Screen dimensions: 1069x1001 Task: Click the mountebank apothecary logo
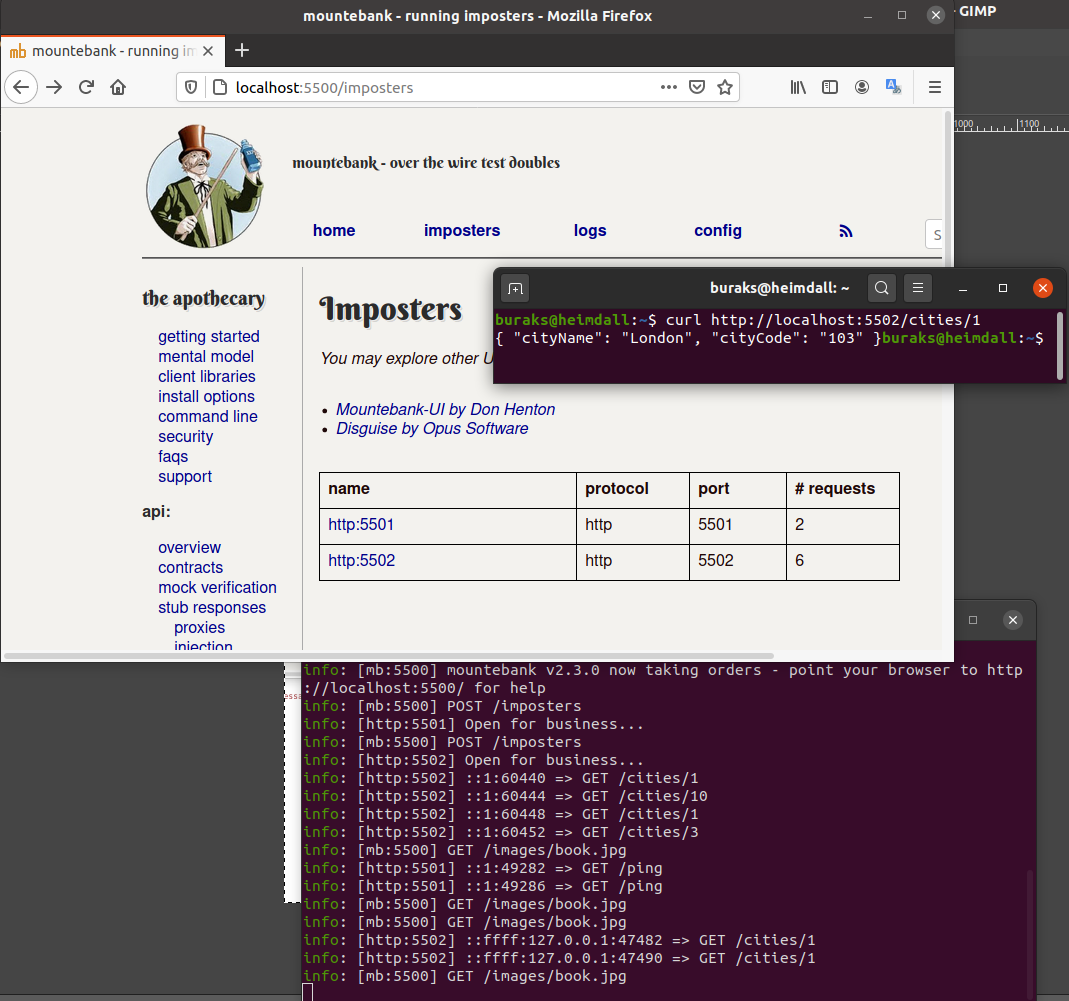(204, 185)
